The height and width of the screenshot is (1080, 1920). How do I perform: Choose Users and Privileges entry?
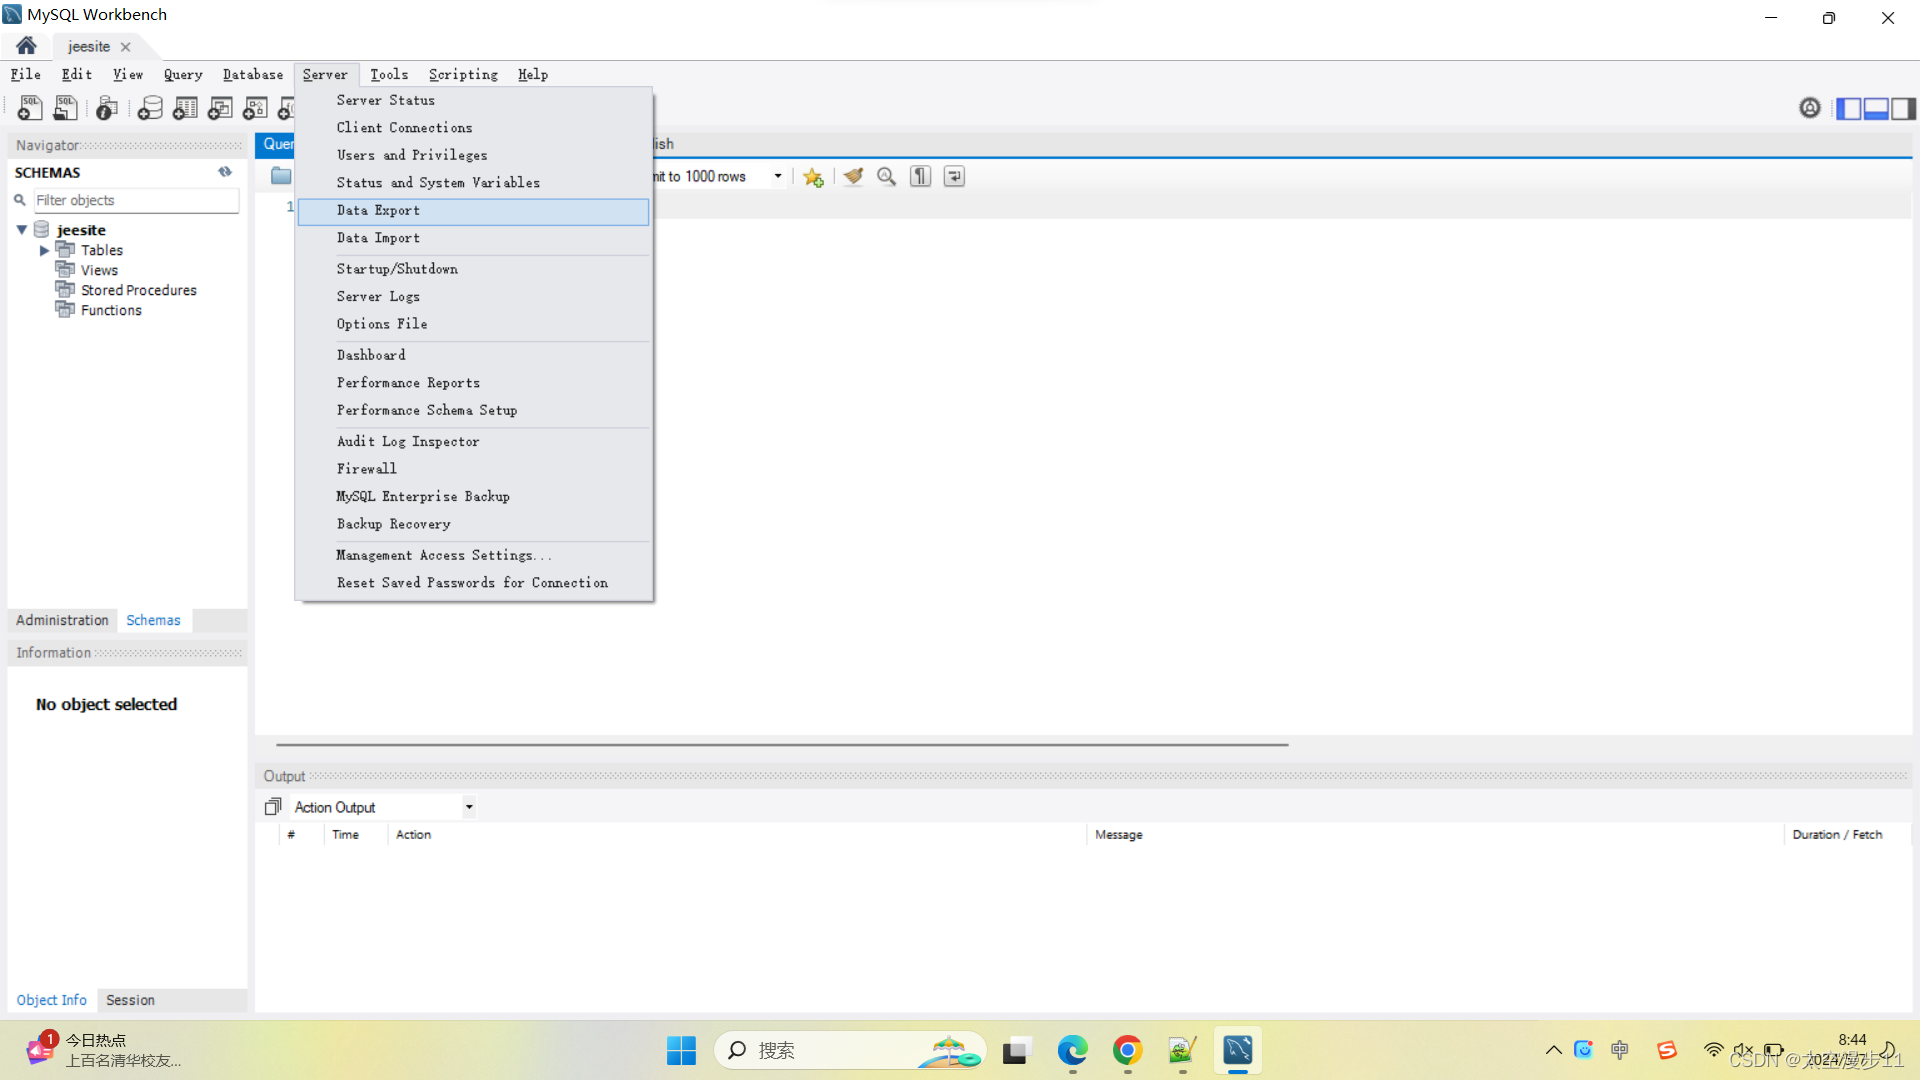pyautogui.click(x=474, y=155)
